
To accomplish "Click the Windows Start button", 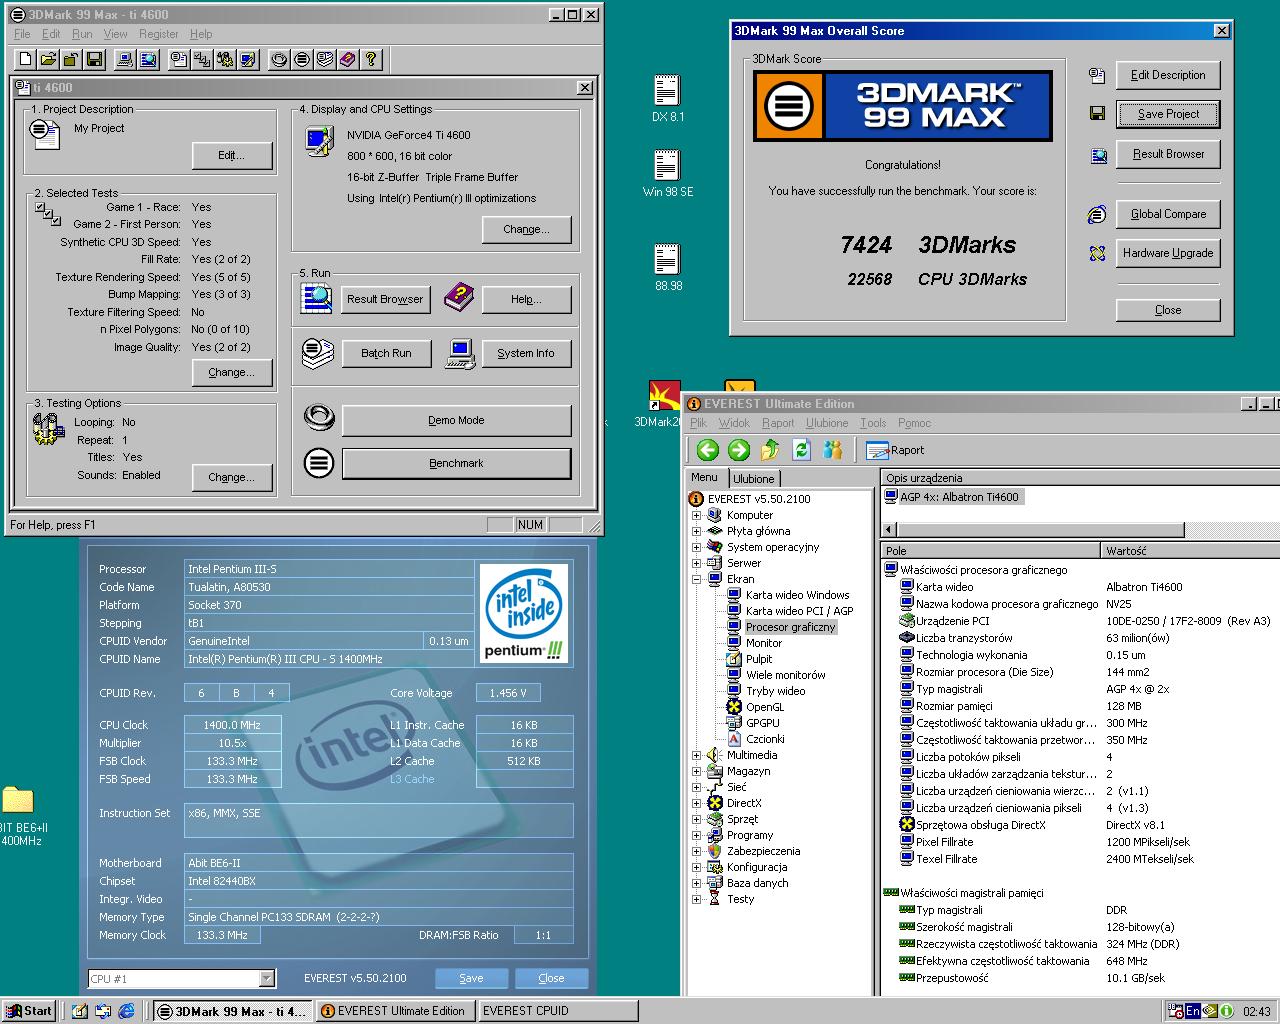I will tap(28, 1011).
